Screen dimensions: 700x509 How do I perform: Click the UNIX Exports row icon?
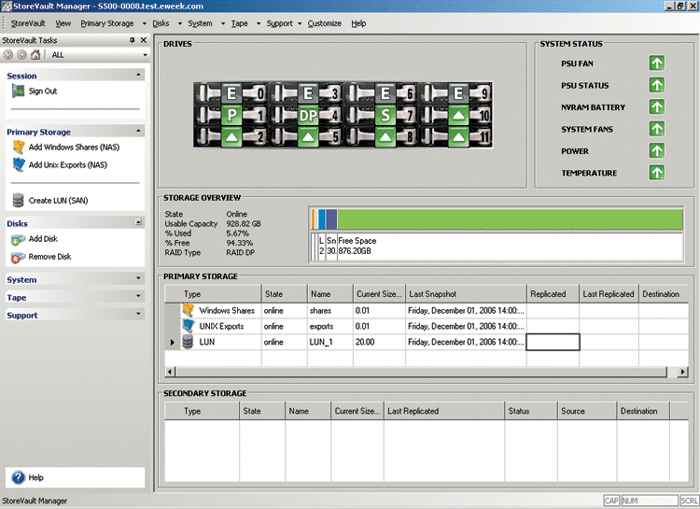(x=188, y=325)
